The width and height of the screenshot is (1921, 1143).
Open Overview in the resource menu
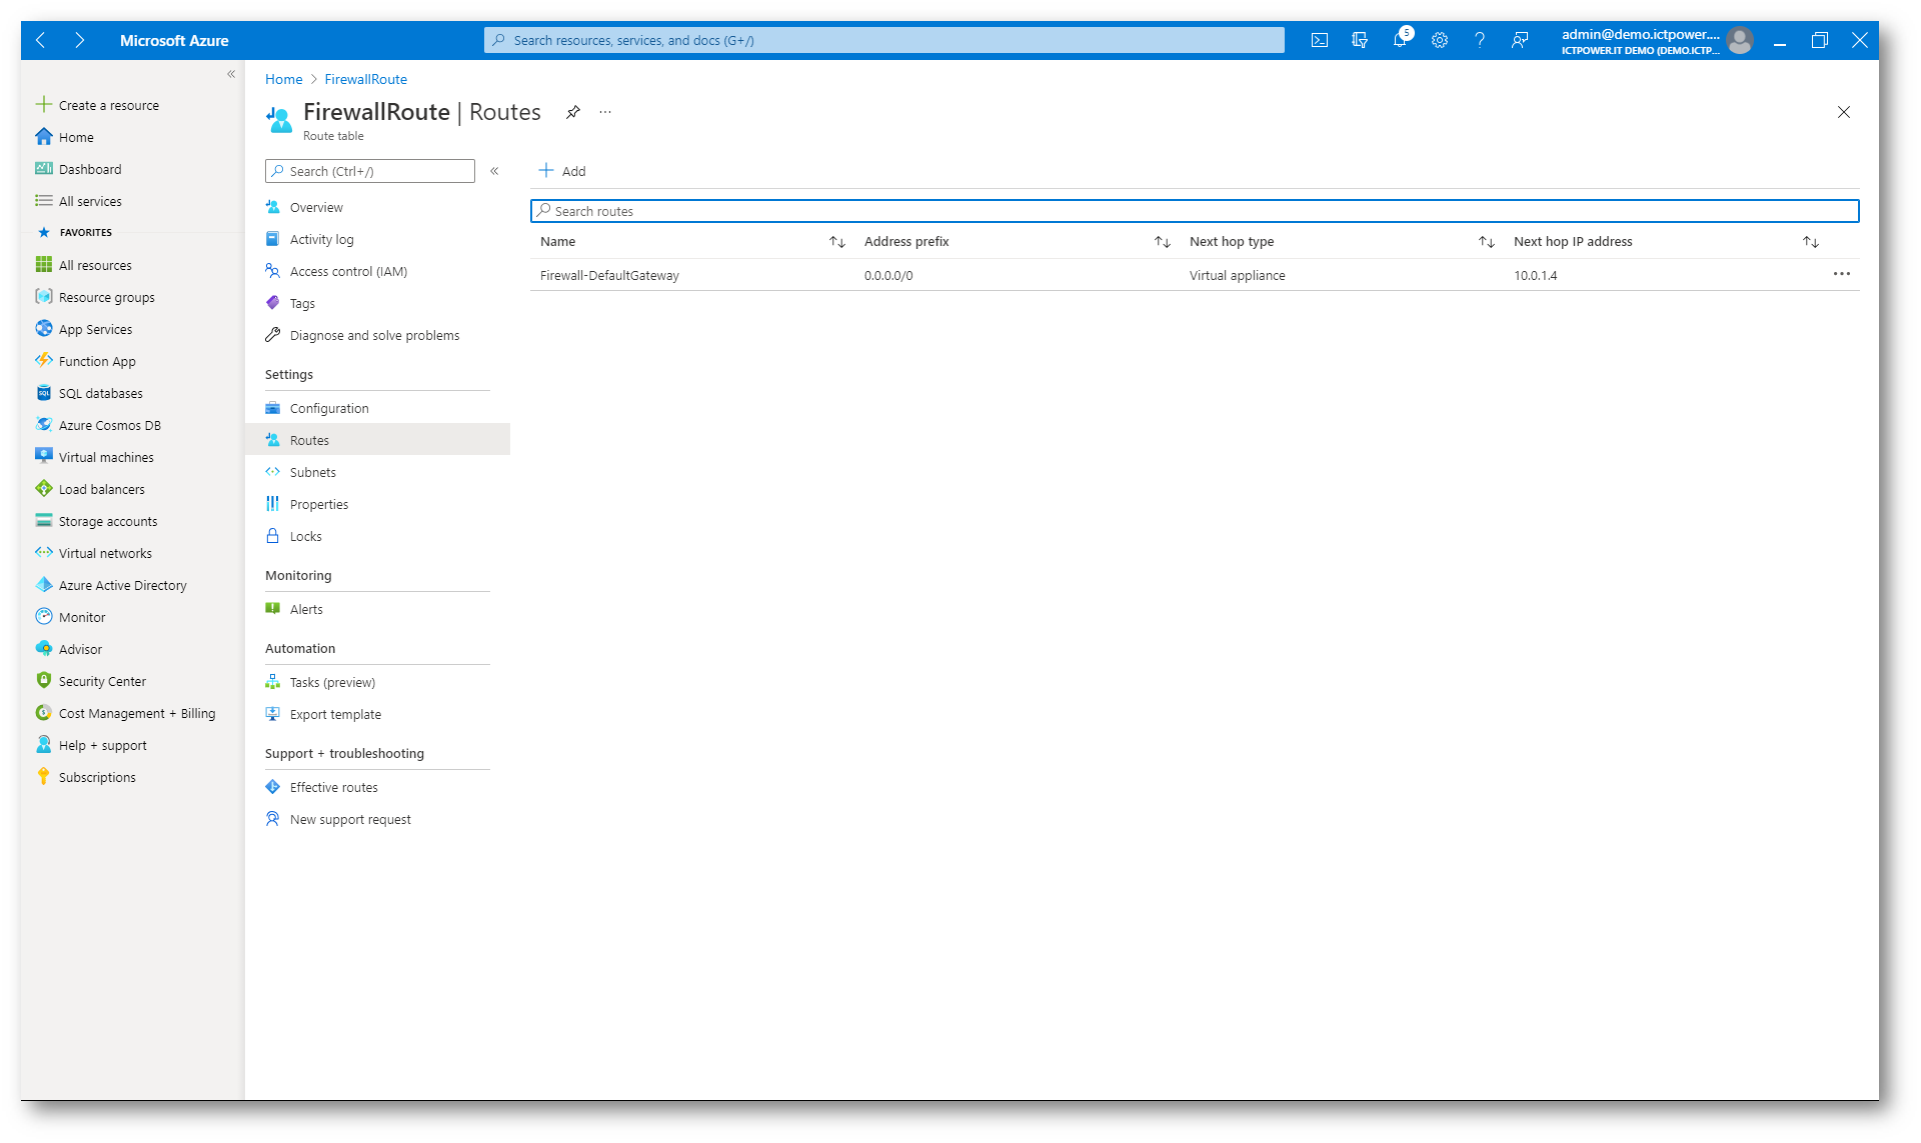tap(316, 207)
